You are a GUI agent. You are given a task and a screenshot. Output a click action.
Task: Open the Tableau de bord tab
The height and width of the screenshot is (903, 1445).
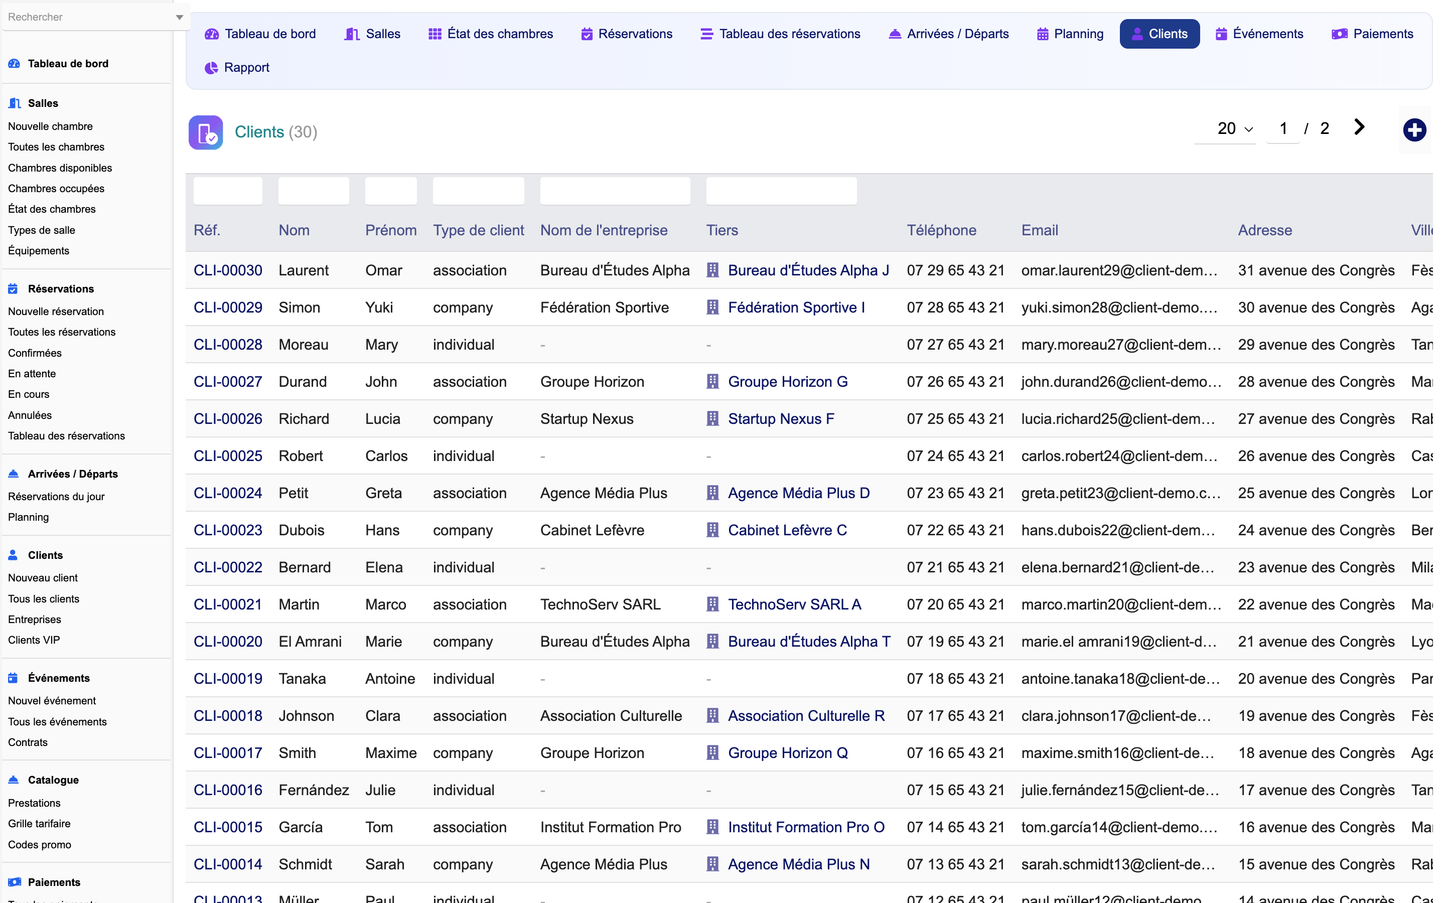click(x=260, y=34)
